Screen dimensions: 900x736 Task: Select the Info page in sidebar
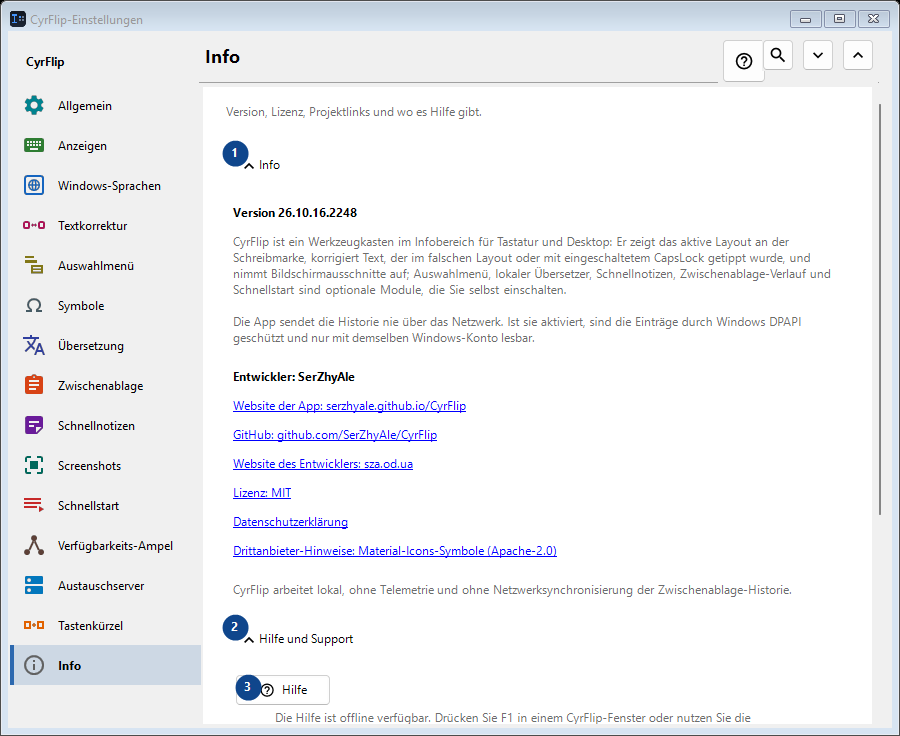(x=106, y=665)
